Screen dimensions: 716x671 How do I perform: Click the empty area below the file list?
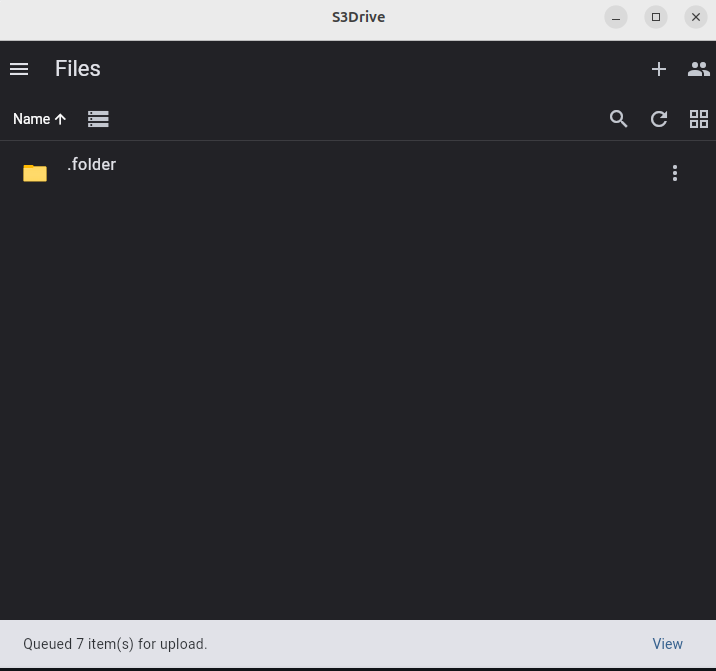358,402
